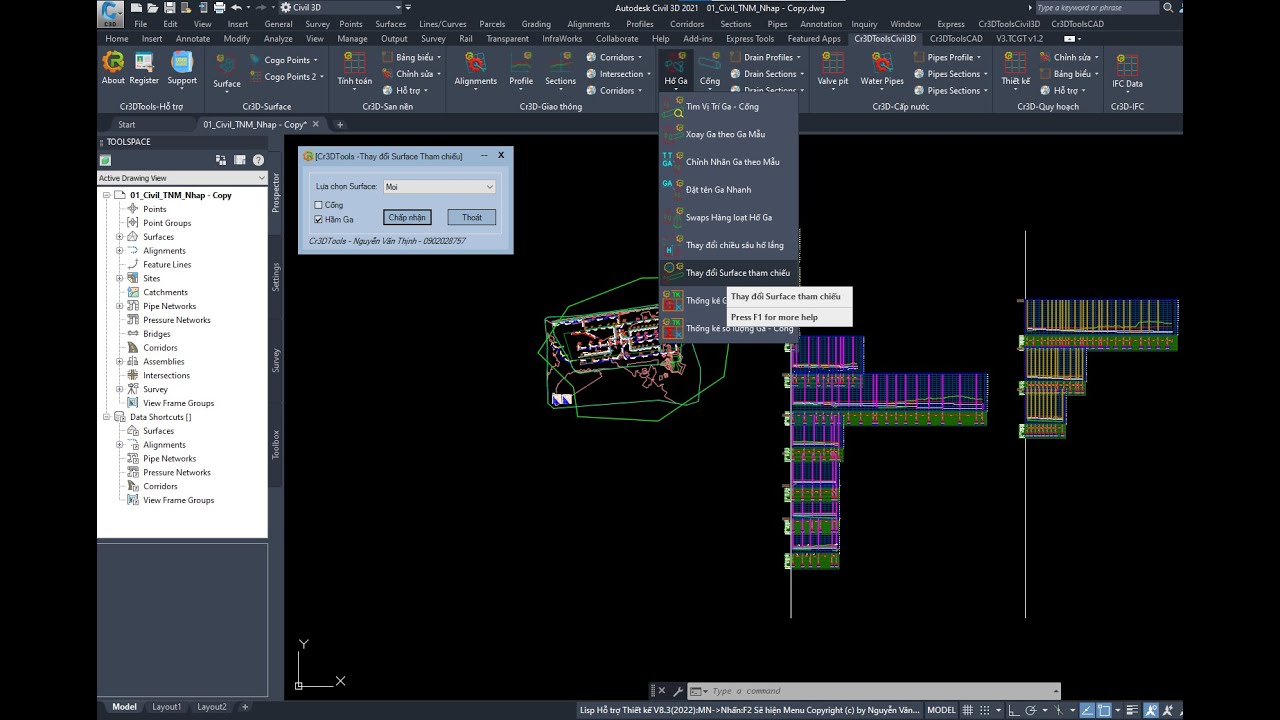
Task: Open Pipes Profile dropdown
Action: click(979, 58)
